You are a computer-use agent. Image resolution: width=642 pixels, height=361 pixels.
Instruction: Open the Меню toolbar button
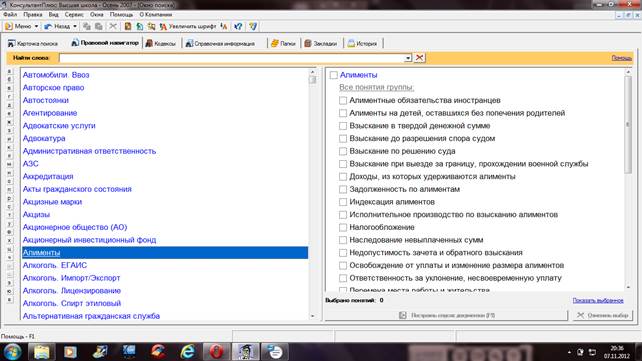point(18,26)
